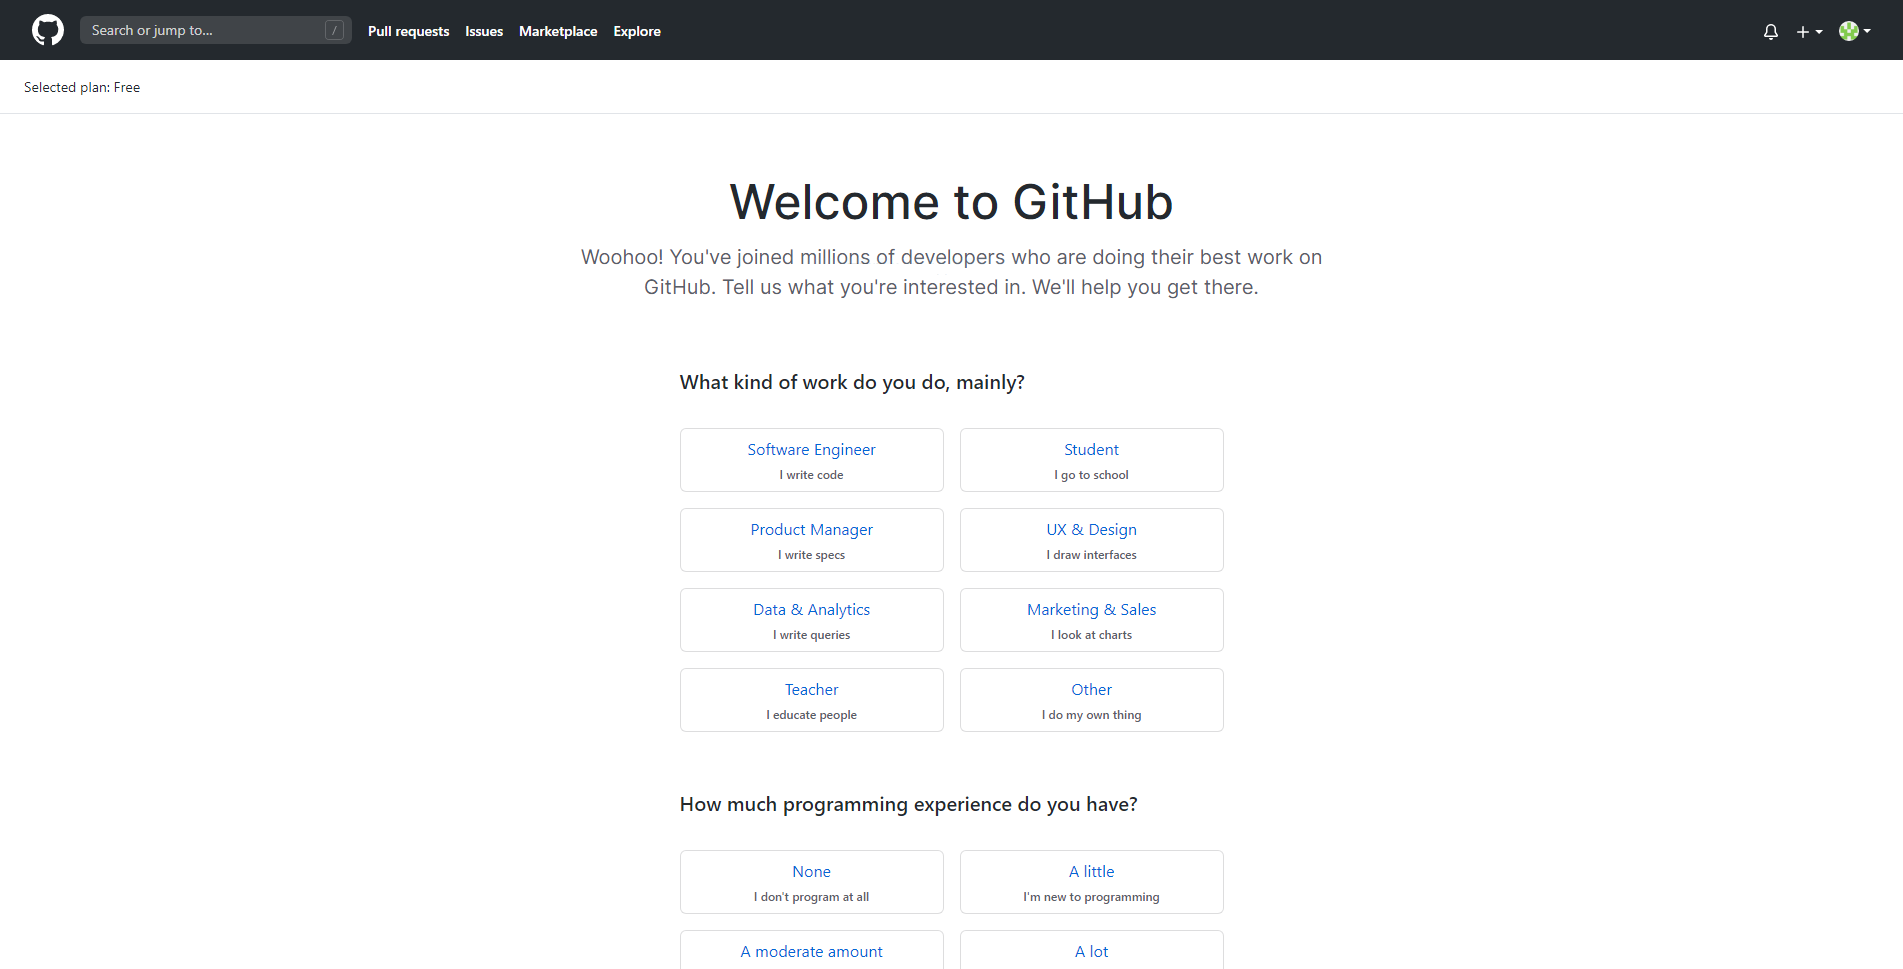The height and width of the screenshot is (969, 1903).
Task: Select A moderate amount of experience
Action: pyautogui.click(x=812, y=950)
